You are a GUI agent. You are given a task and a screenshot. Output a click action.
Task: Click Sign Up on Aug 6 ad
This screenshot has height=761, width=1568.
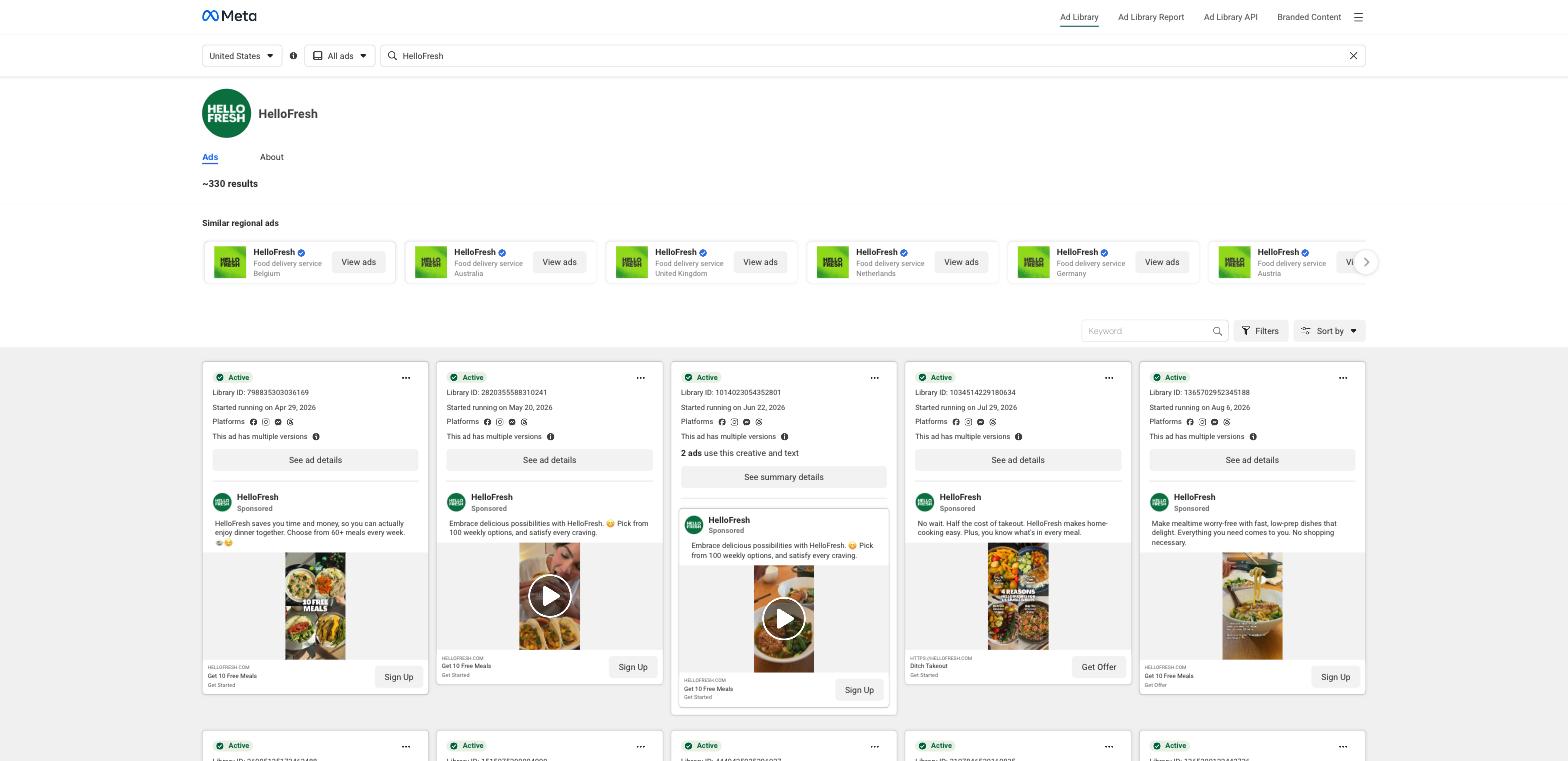click(1335, 677)
